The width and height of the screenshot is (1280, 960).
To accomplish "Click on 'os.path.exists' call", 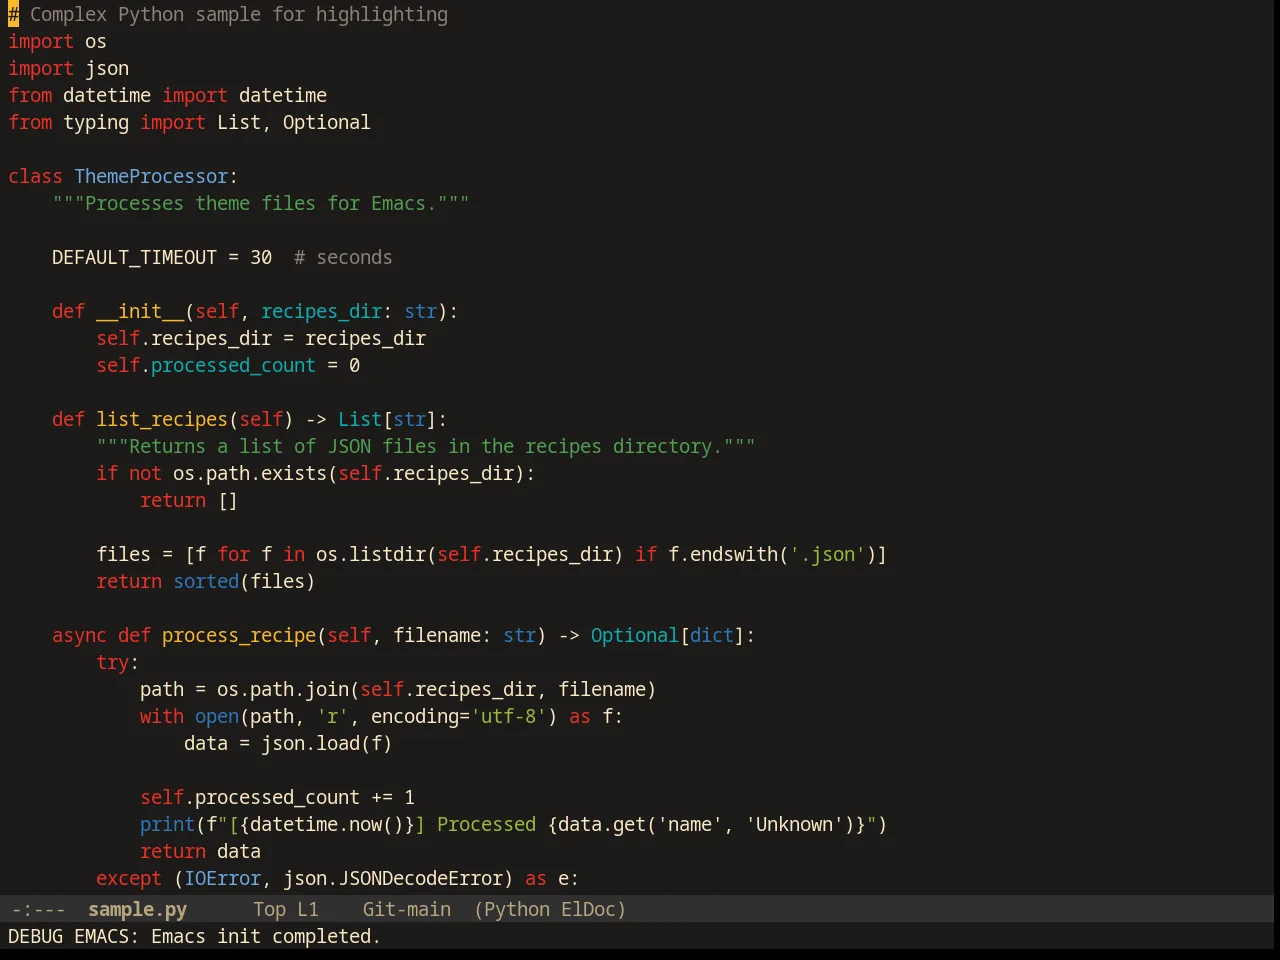I will 250,473.
